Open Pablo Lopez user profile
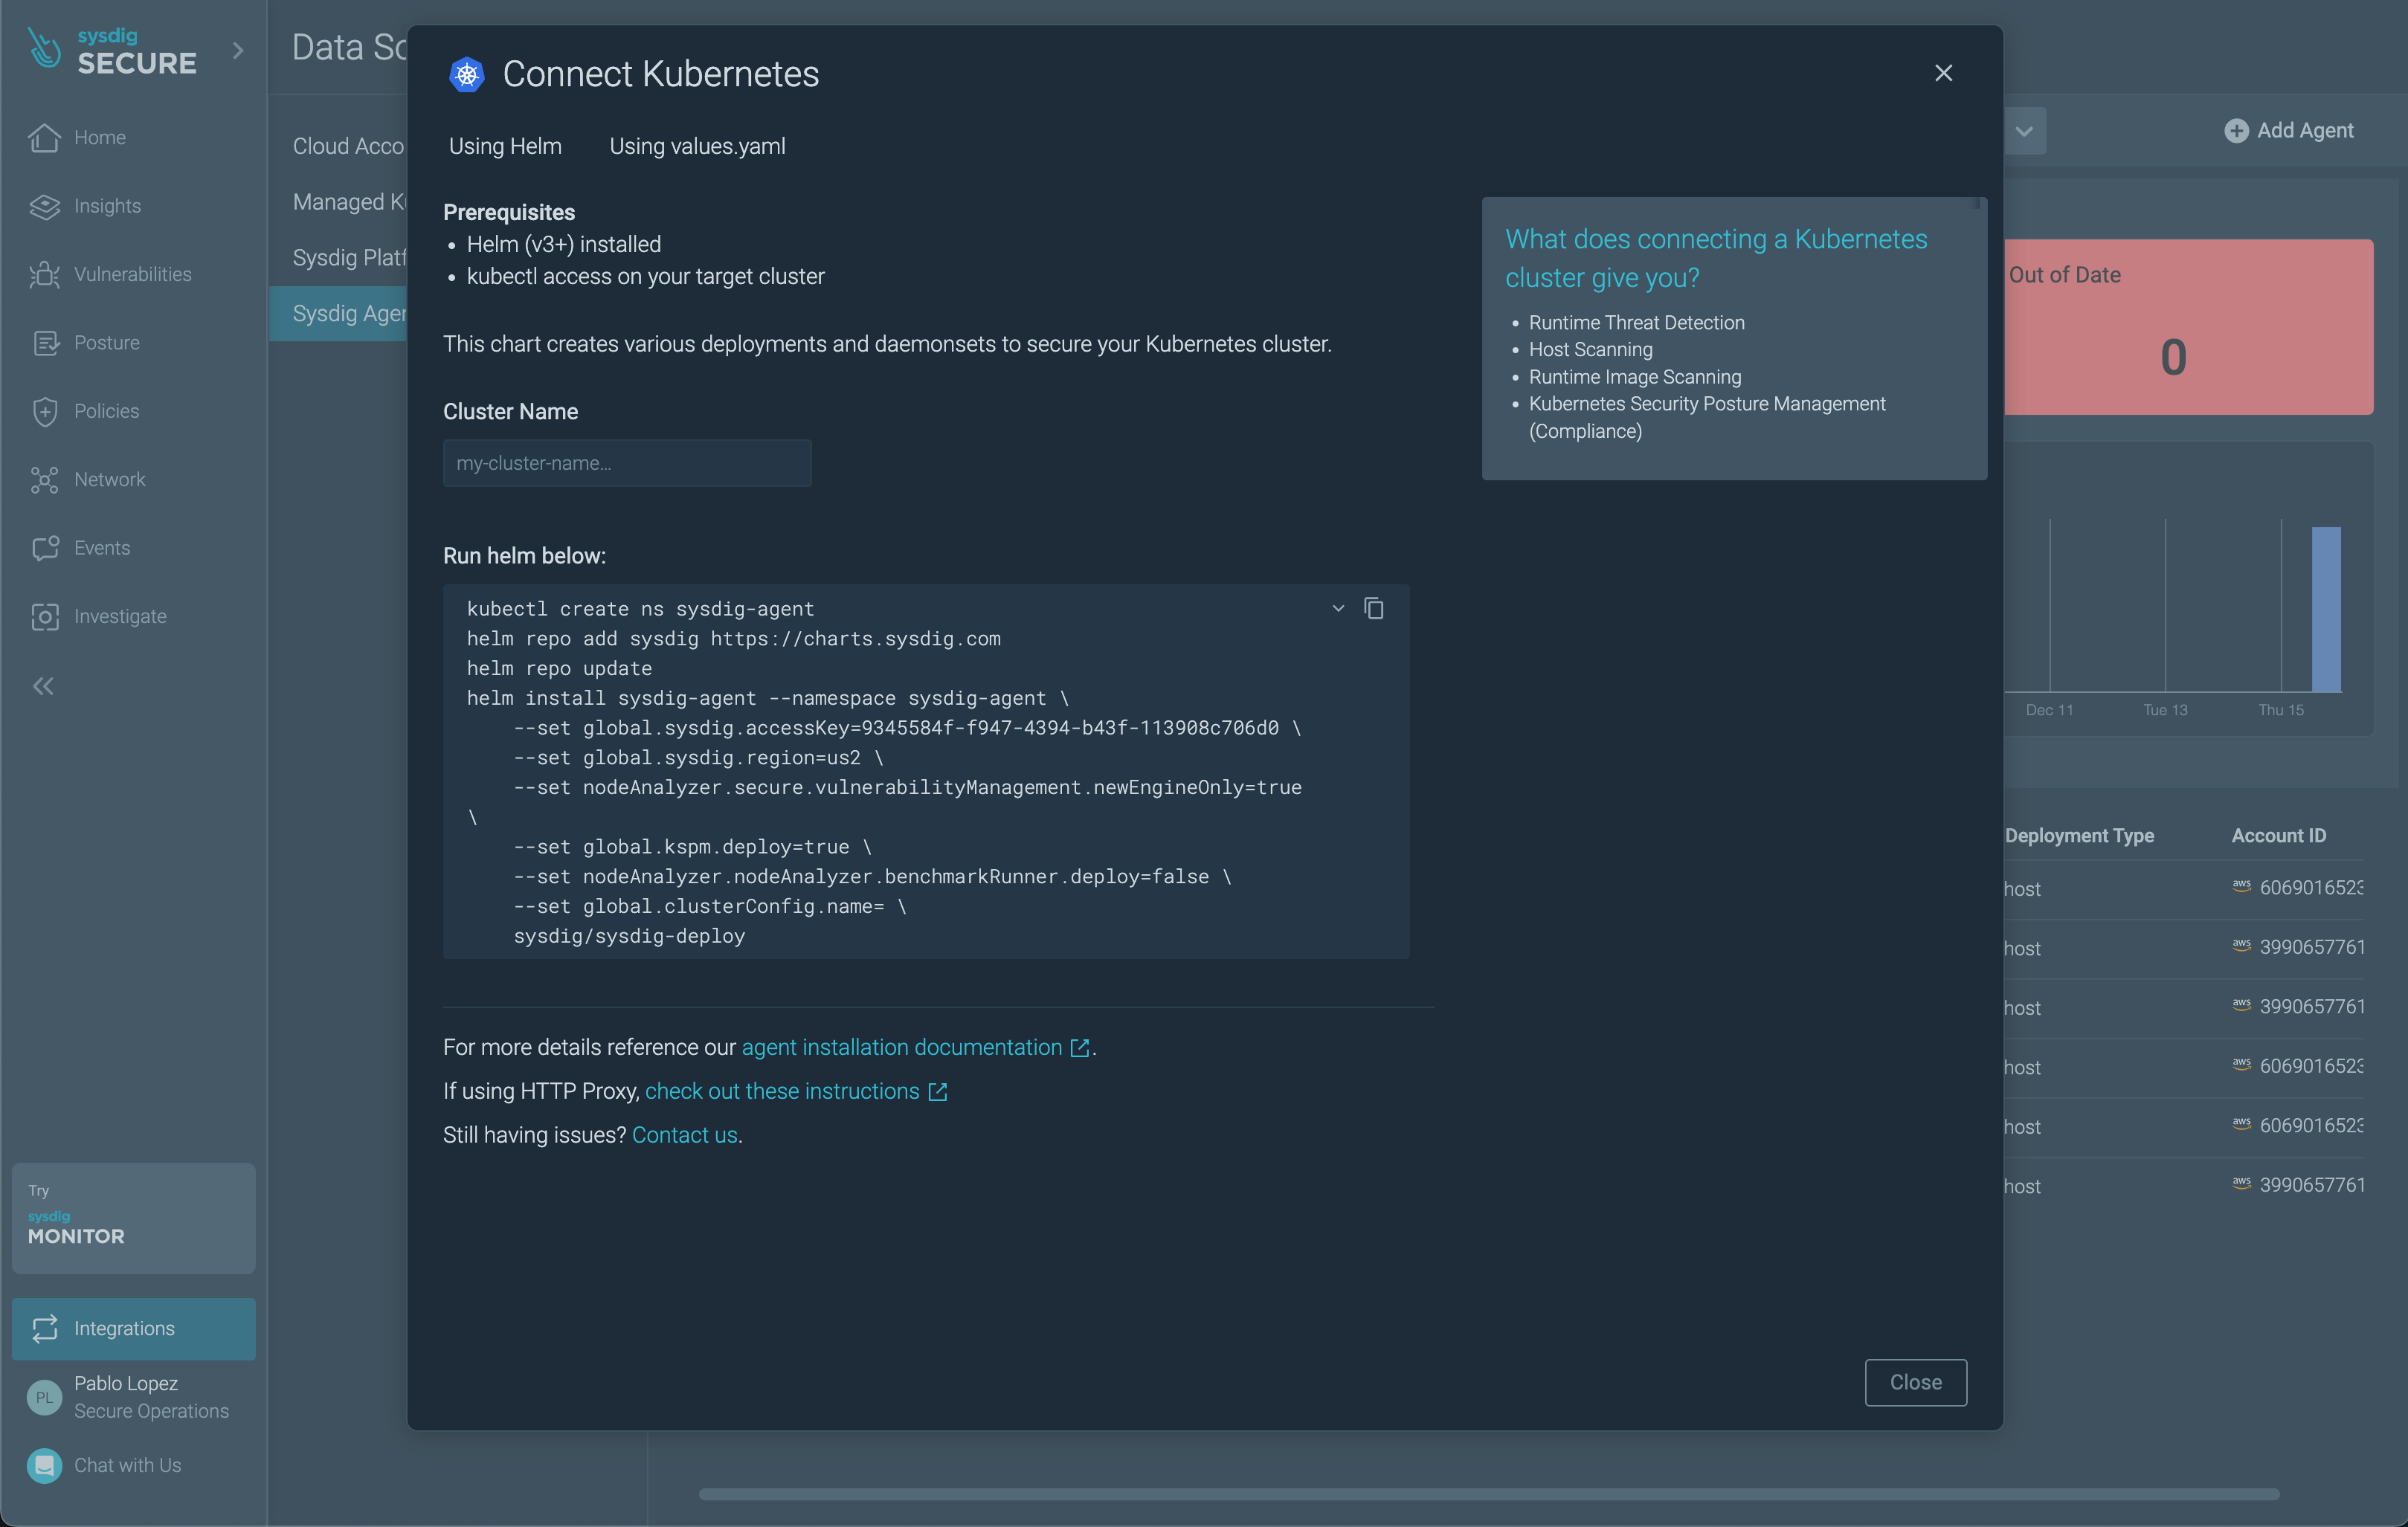Image resolution: width=2408 pixels, height=1527 pixels. (133, 1397)
